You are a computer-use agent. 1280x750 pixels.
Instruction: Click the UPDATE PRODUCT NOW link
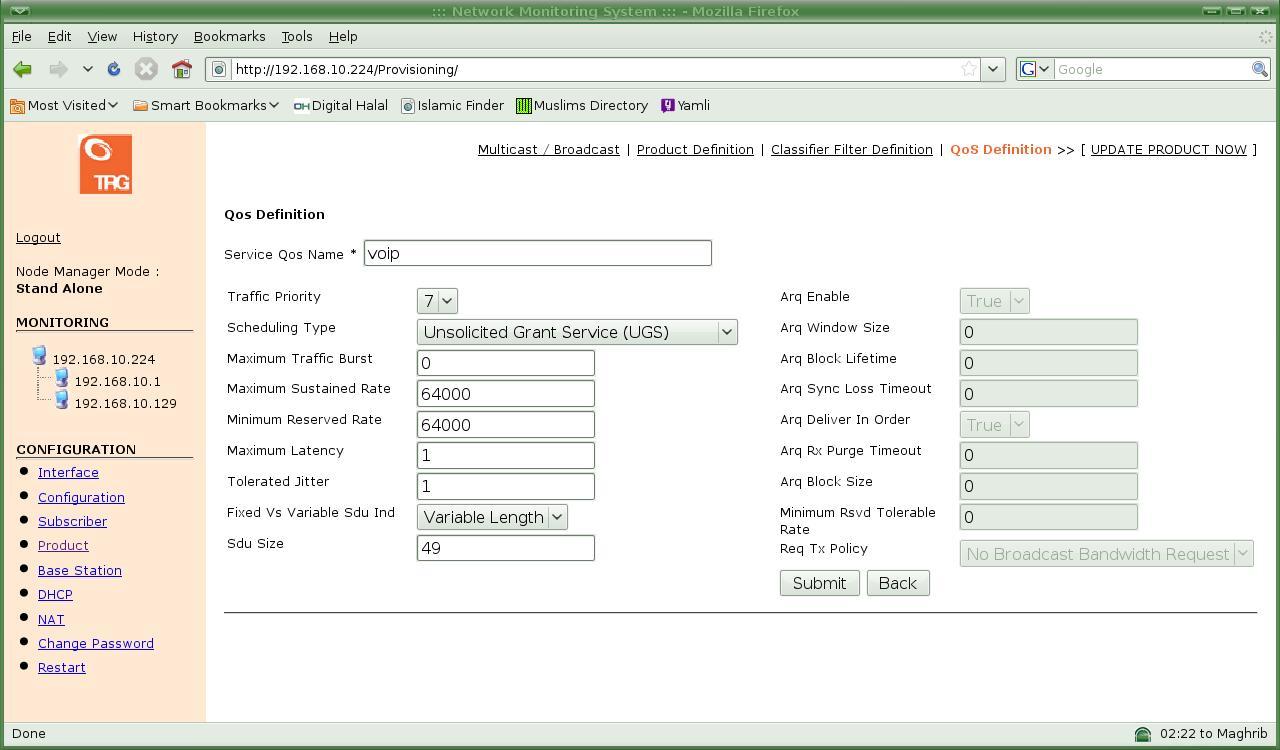[x=1168, y=149]
